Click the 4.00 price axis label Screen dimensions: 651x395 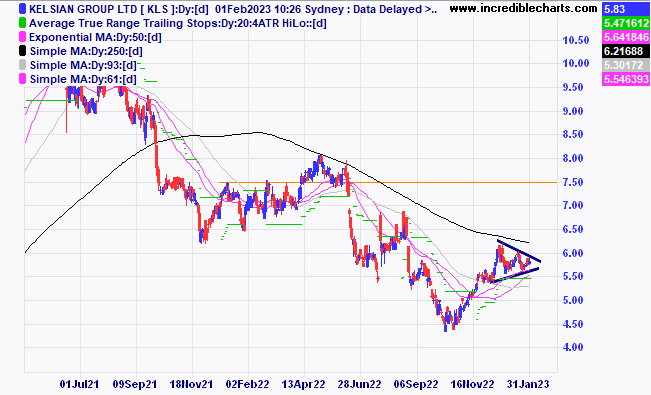pos(573,347)
